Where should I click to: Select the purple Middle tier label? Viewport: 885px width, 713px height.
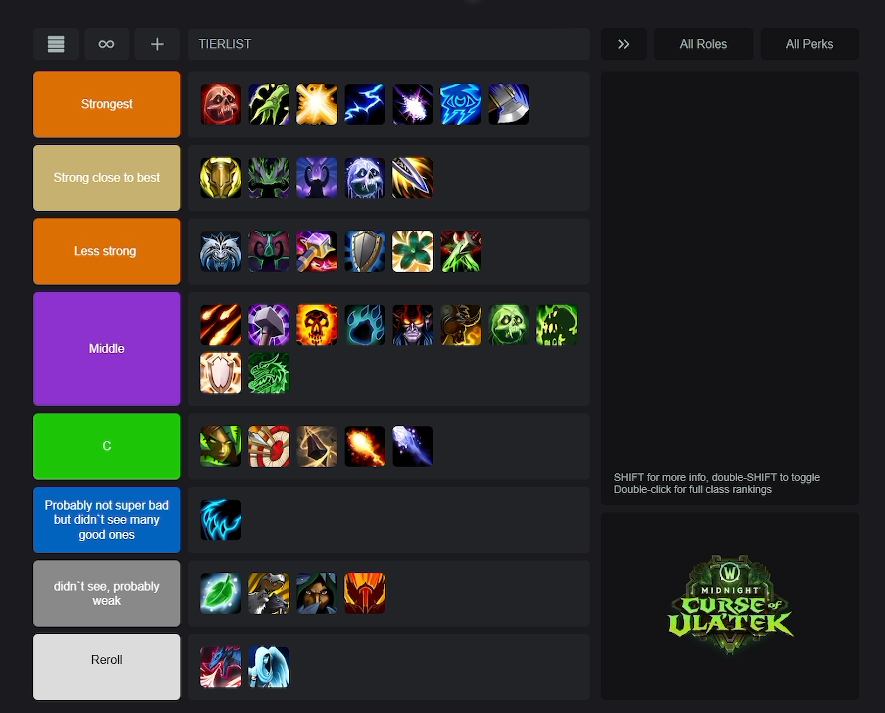[107, 349]
